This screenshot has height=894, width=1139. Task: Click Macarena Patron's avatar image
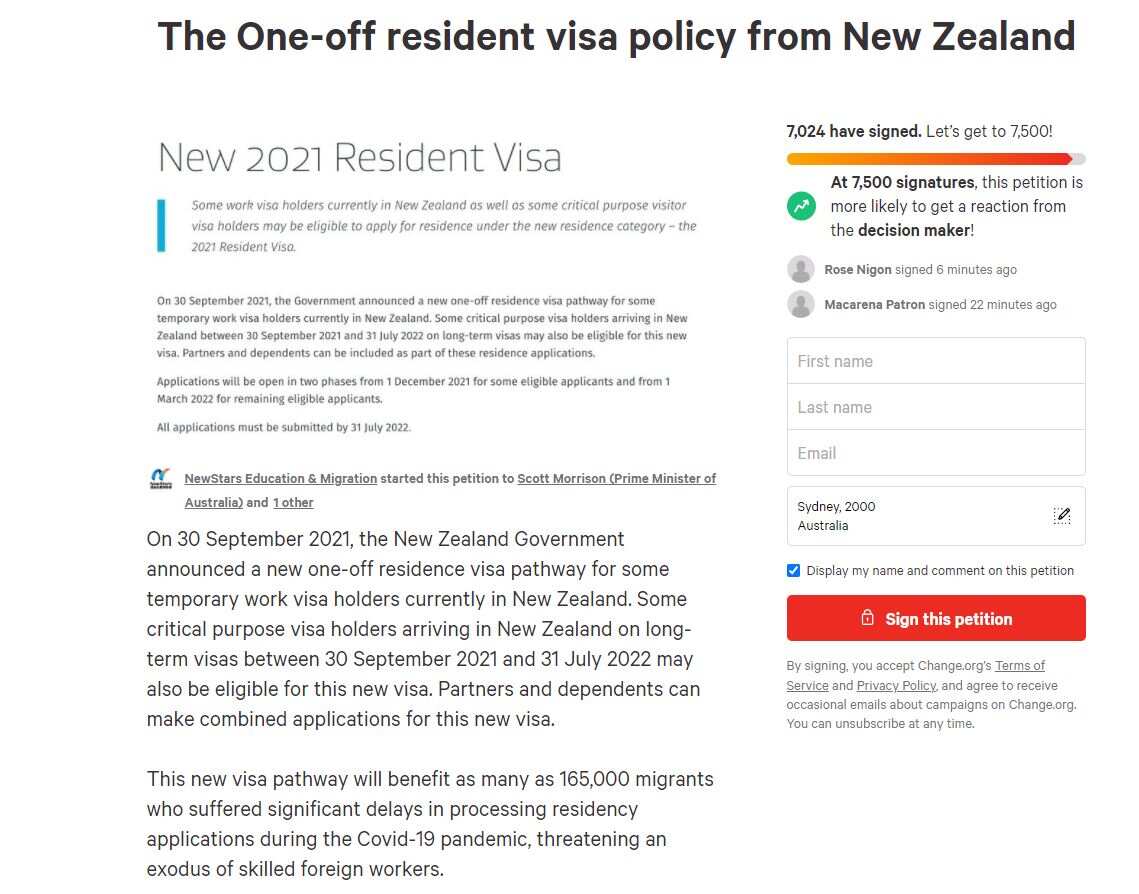[x=801, y=304]
